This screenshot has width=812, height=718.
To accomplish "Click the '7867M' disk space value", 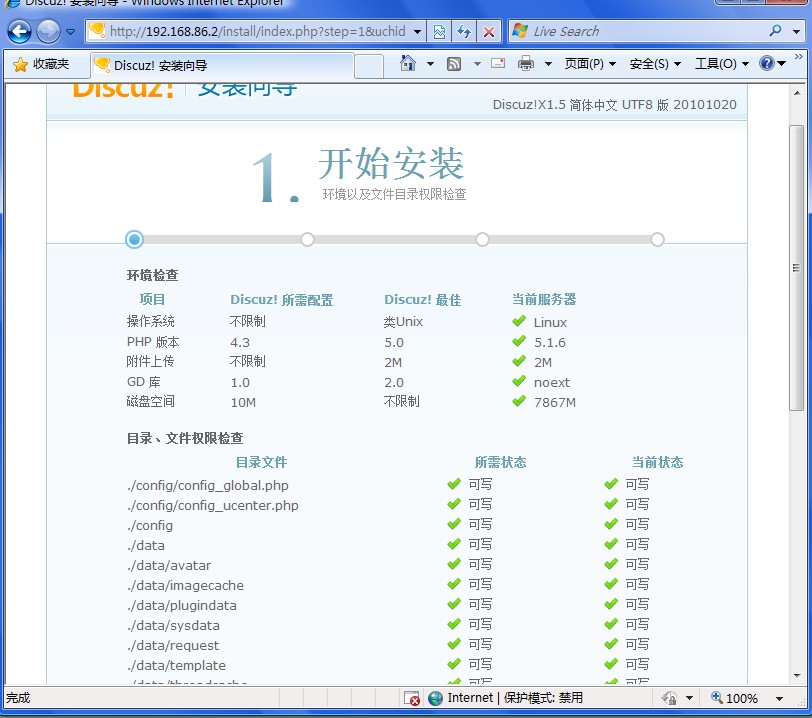I will click(555, 403).
